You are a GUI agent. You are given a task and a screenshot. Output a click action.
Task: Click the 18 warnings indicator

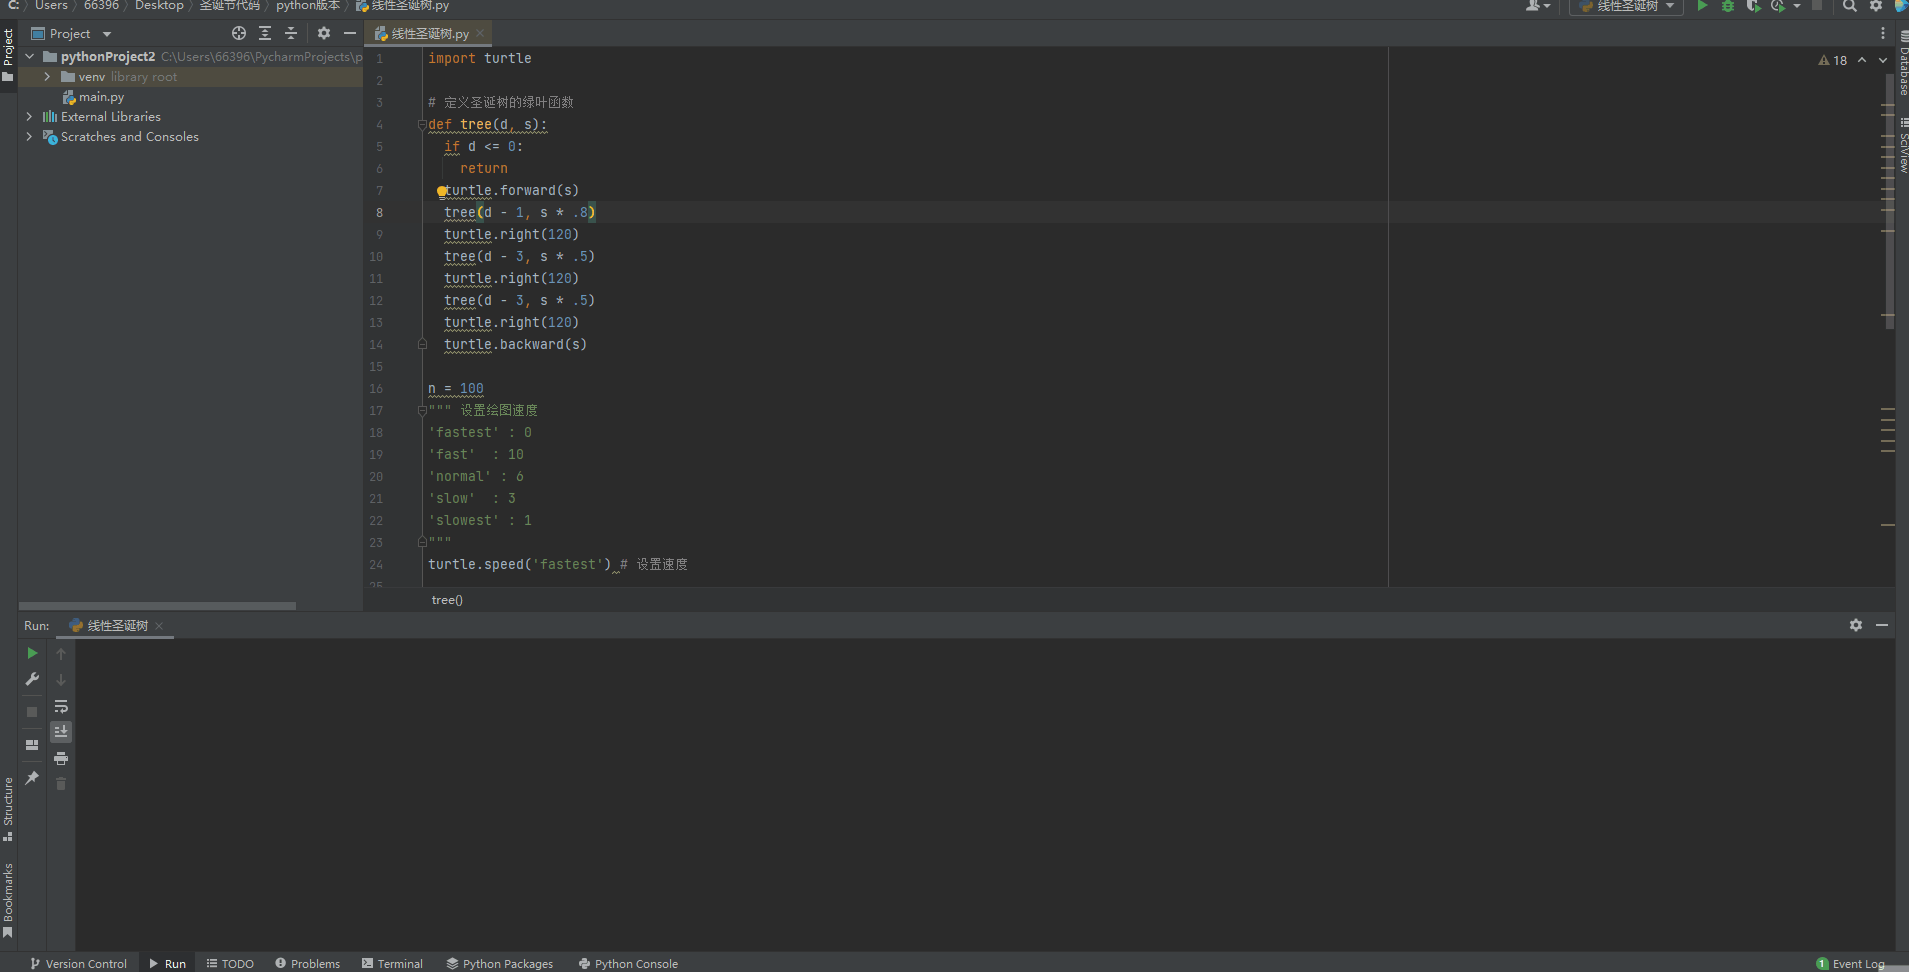tap(1832, 61)
